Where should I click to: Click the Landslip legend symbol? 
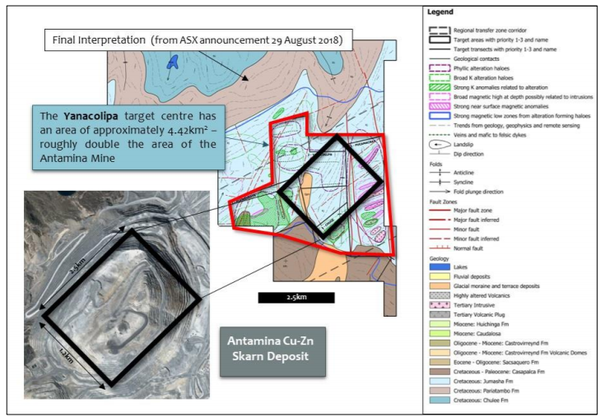pyautogui.click(x=439, y=145)
